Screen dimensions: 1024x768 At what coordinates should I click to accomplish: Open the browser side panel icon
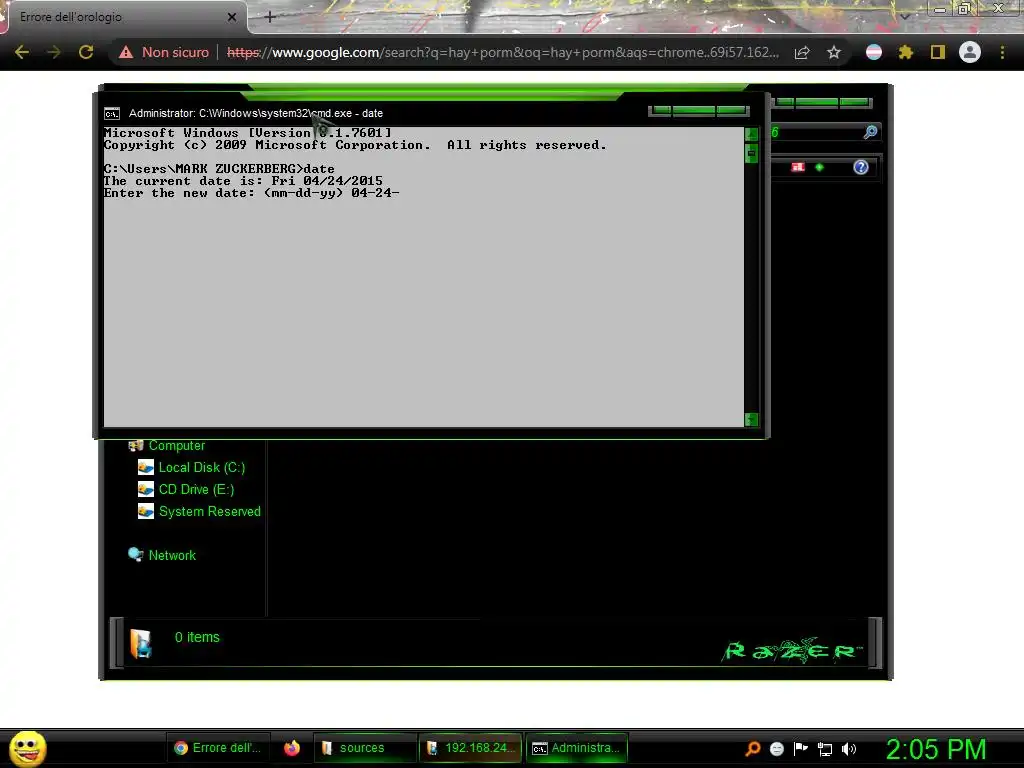pos(938,52)
